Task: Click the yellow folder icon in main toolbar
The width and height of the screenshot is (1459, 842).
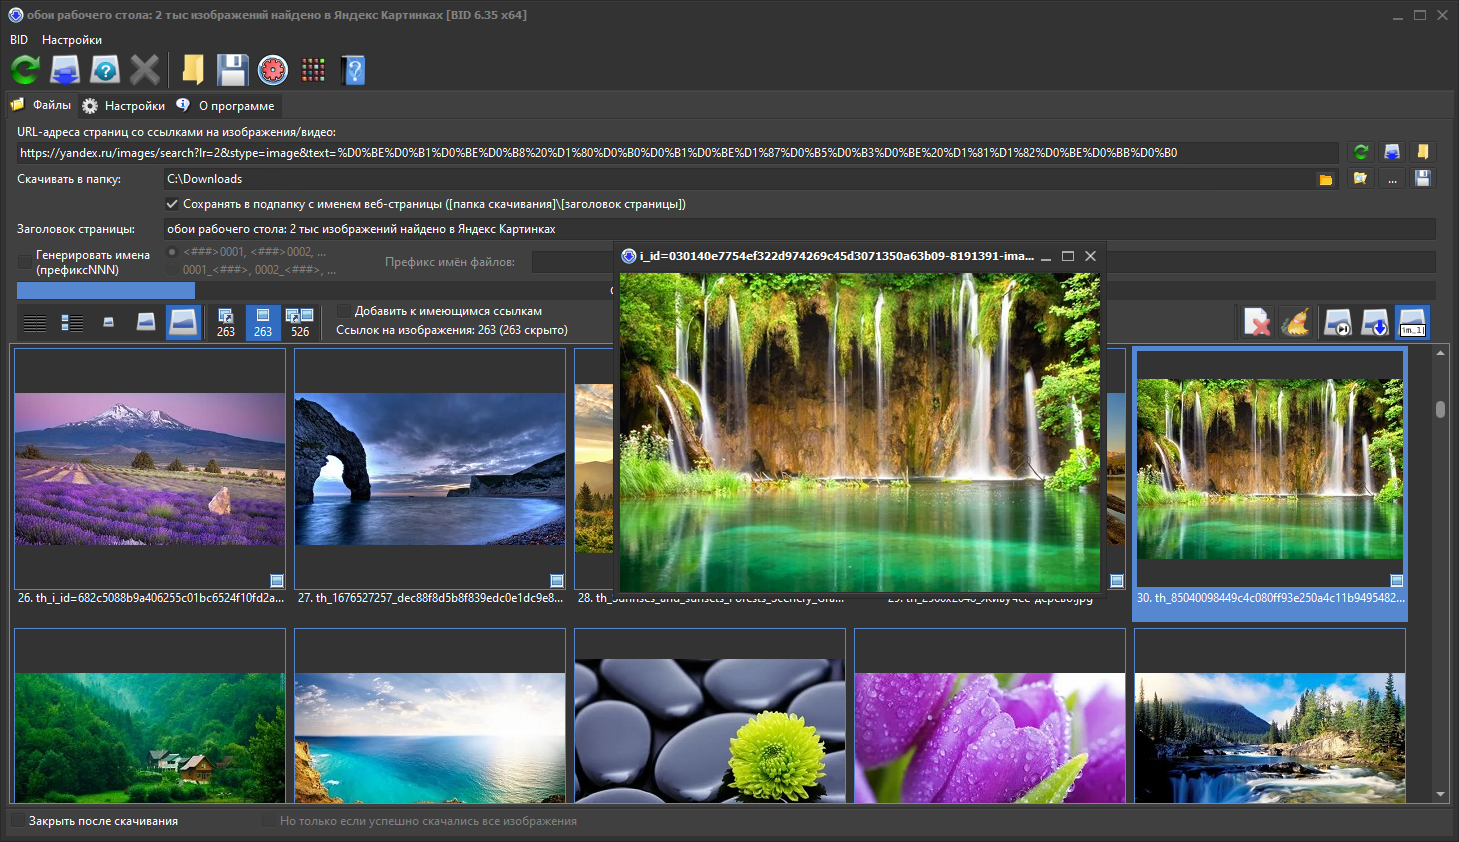Action: point(193,70)
